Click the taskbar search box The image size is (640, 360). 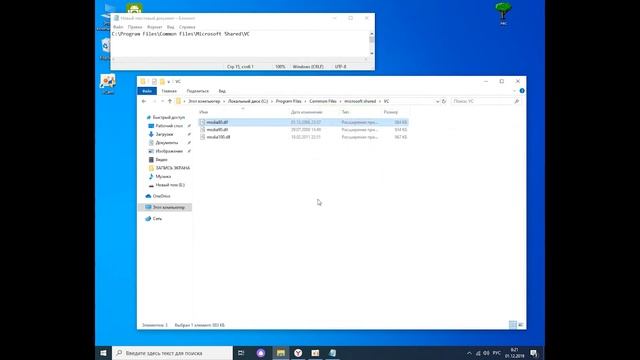point(172,353)
